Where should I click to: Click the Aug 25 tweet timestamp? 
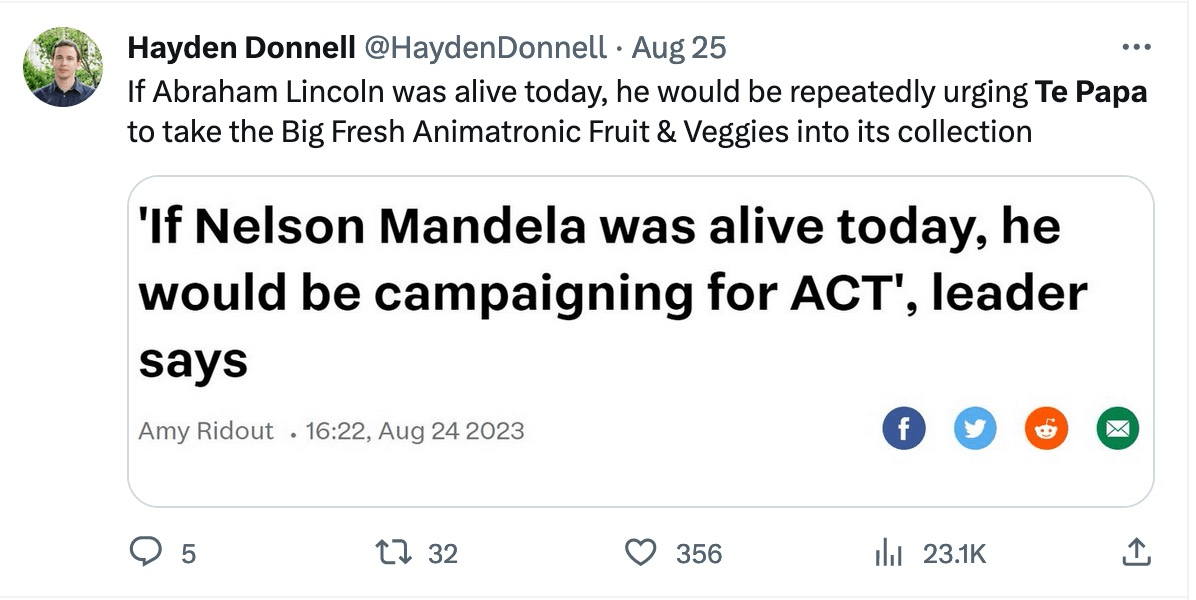click(x=680, y=47)
